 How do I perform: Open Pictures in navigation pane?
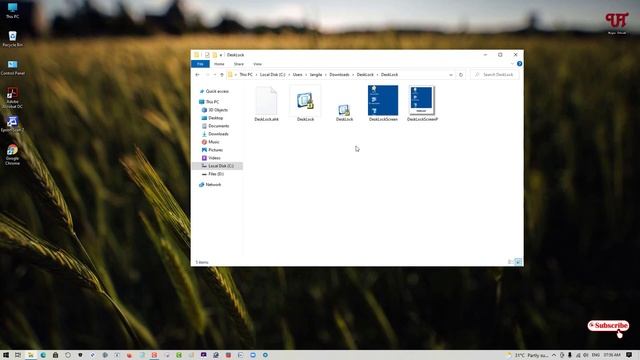click(212, 150)
